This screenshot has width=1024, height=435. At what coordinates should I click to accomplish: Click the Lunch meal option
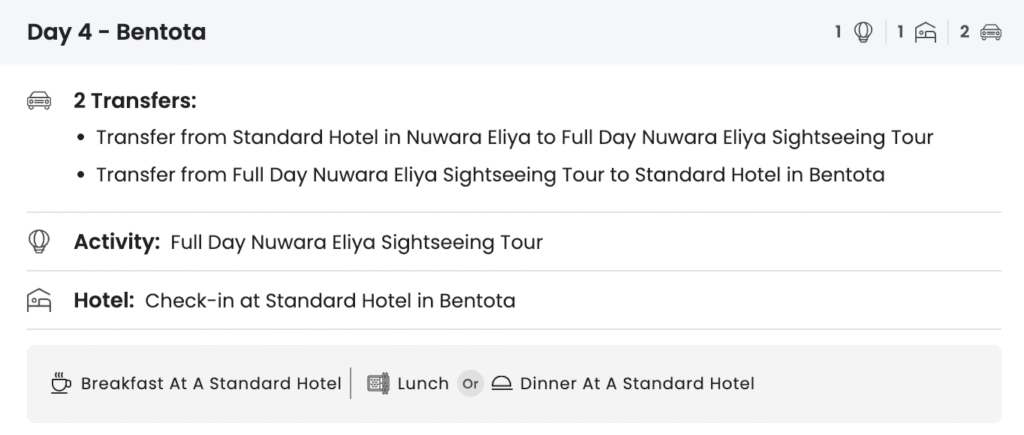(x=422, y=383)
